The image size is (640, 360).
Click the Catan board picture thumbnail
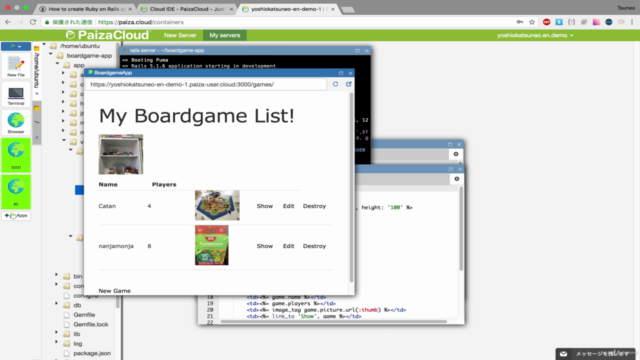[x=217, y=205]
